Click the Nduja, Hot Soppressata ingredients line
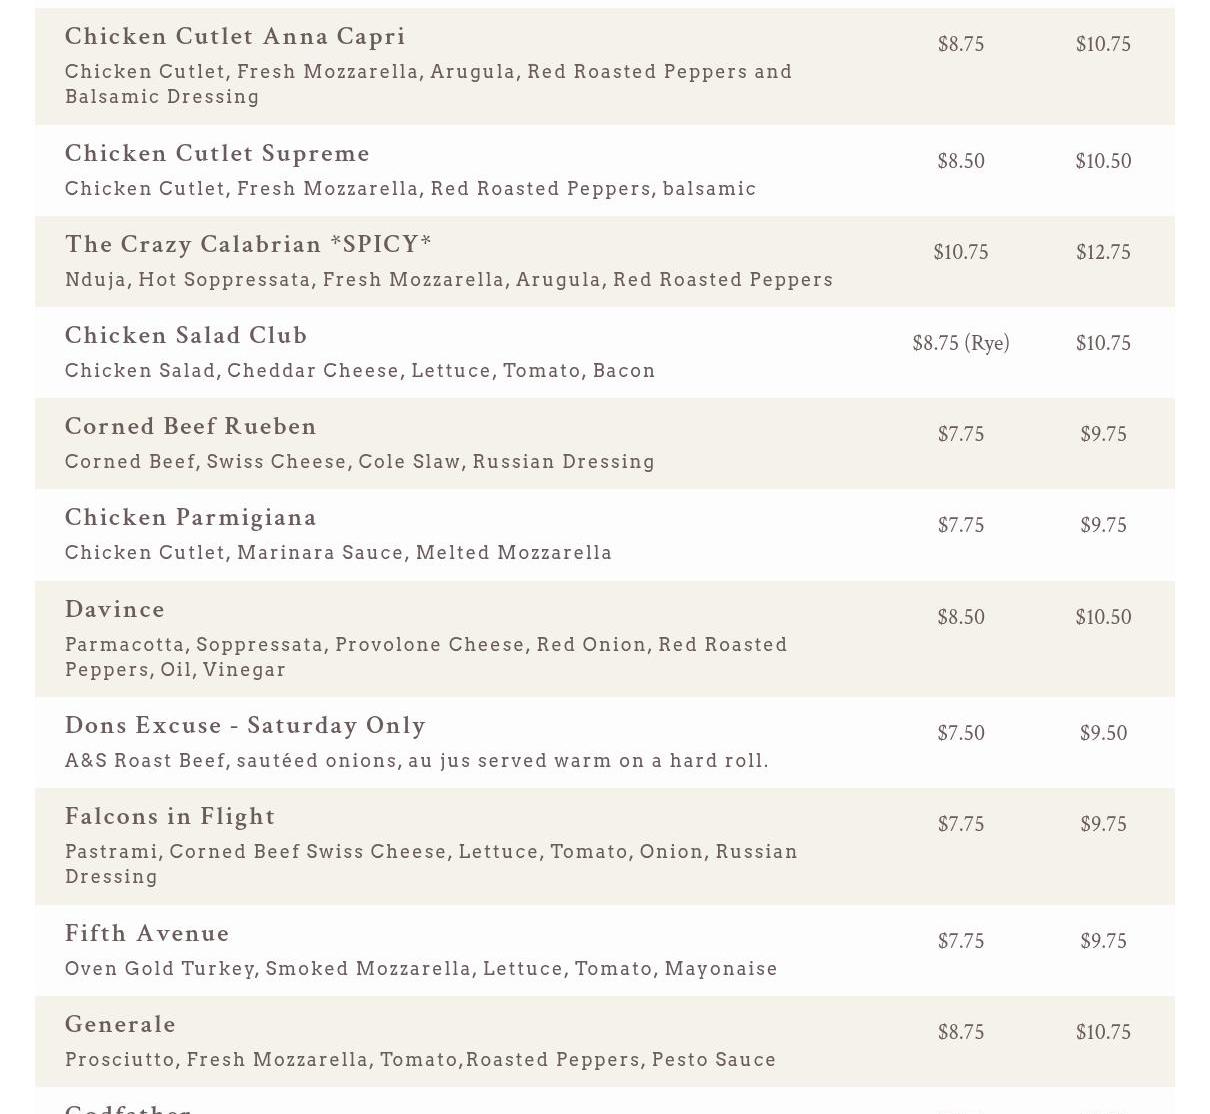The width and height of the screenshot is (1210, 1114). 449,280
